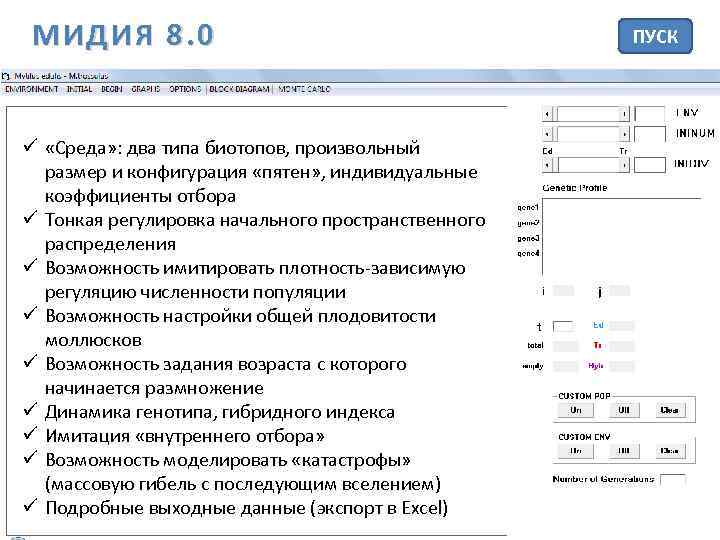This screenshot has width=720, height=540.
Task: Click the gene3 label
Action: [x=528, y=238]
